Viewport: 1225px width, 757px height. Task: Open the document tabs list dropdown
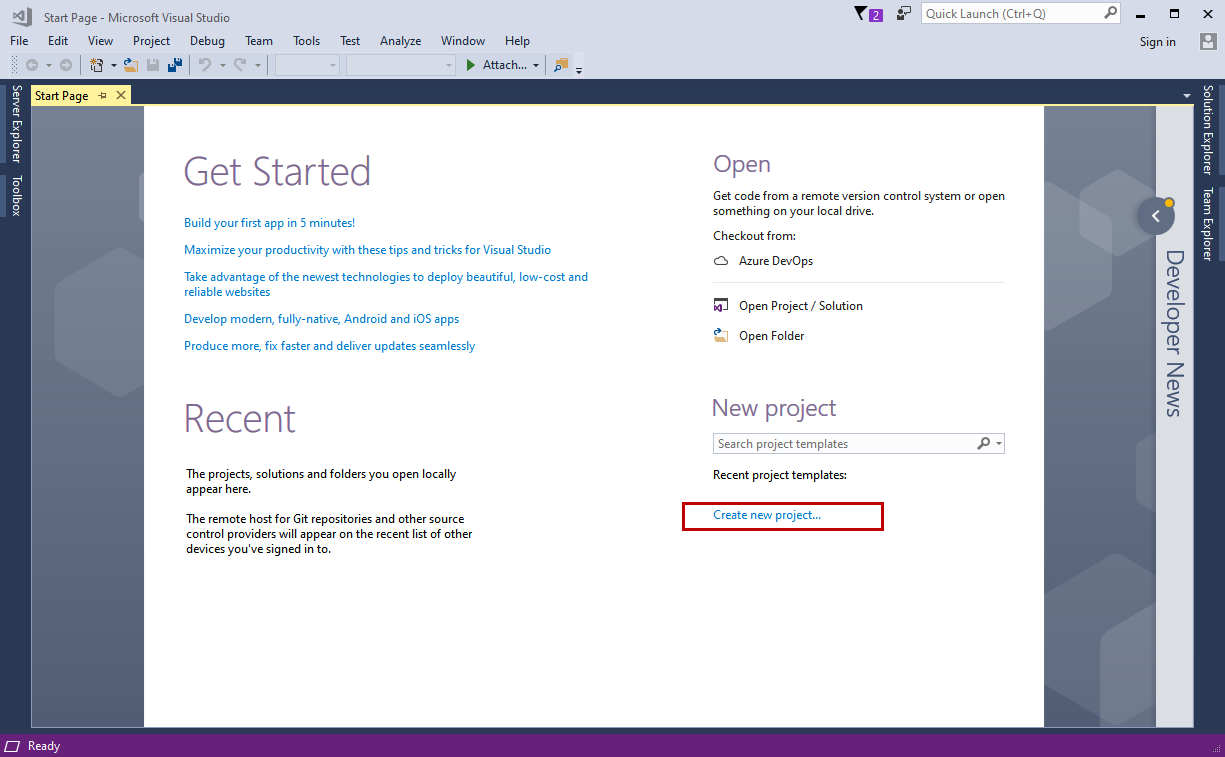click(x=1187, y=96)
